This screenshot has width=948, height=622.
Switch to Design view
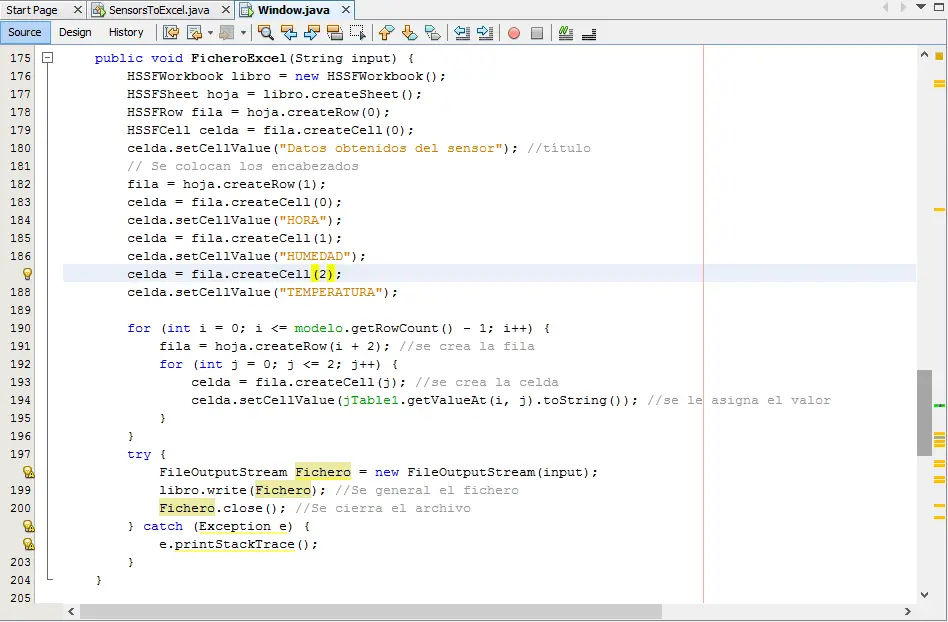point(75,32)
